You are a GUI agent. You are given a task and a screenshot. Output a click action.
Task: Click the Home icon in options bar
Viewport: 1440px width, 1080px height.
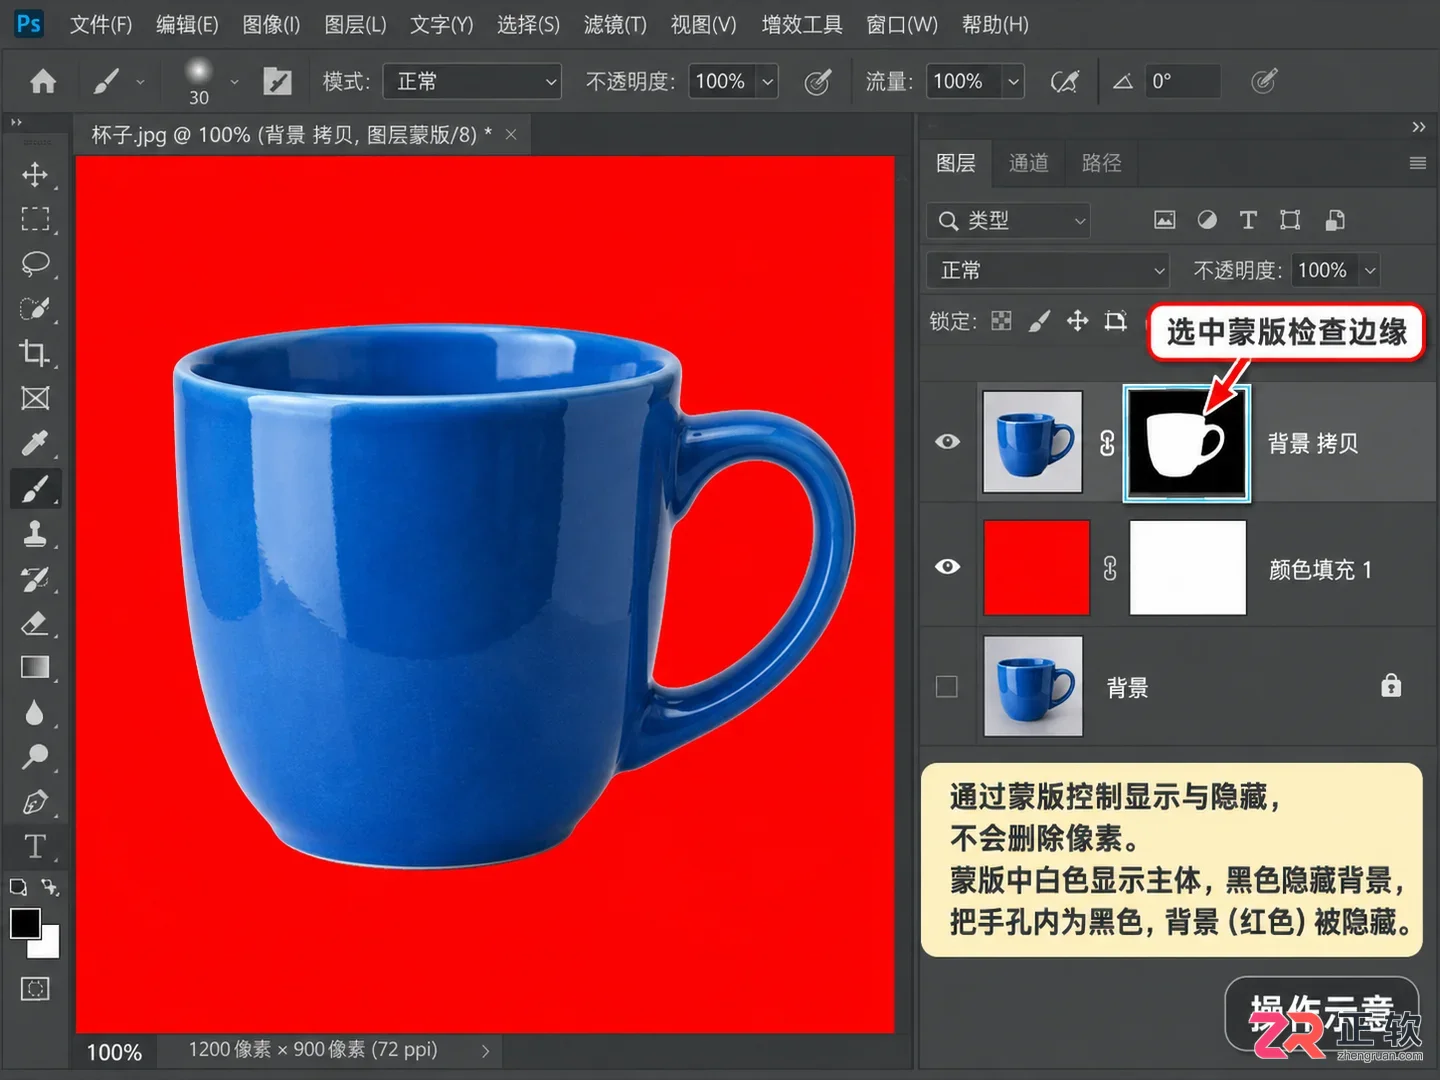tap(43, 81)
